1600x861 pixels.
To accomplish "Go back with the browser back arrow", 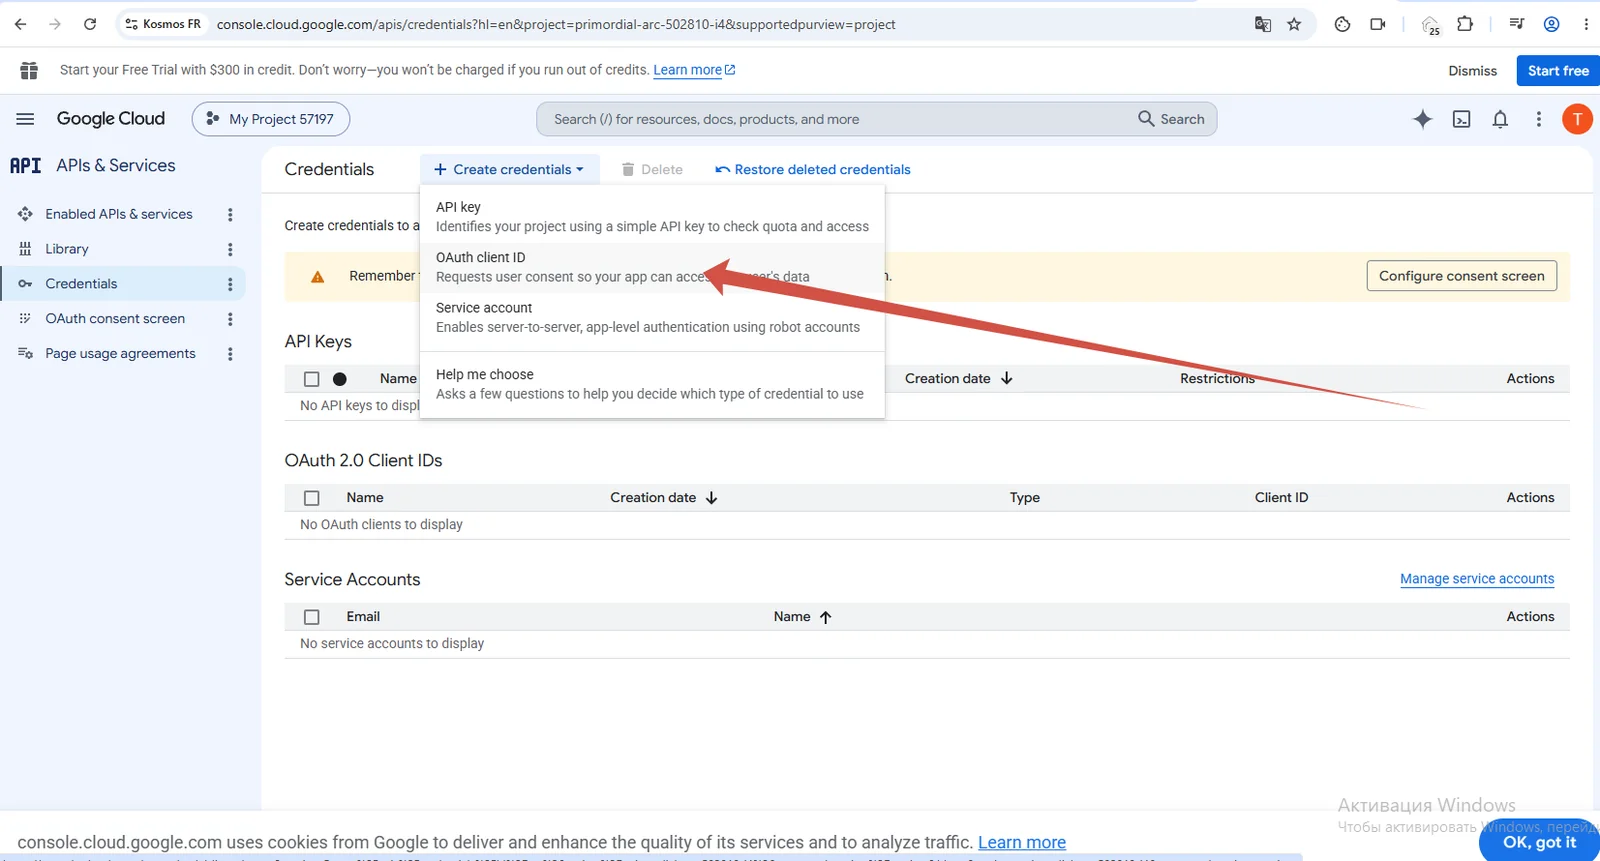I will [x=20, y=24].
